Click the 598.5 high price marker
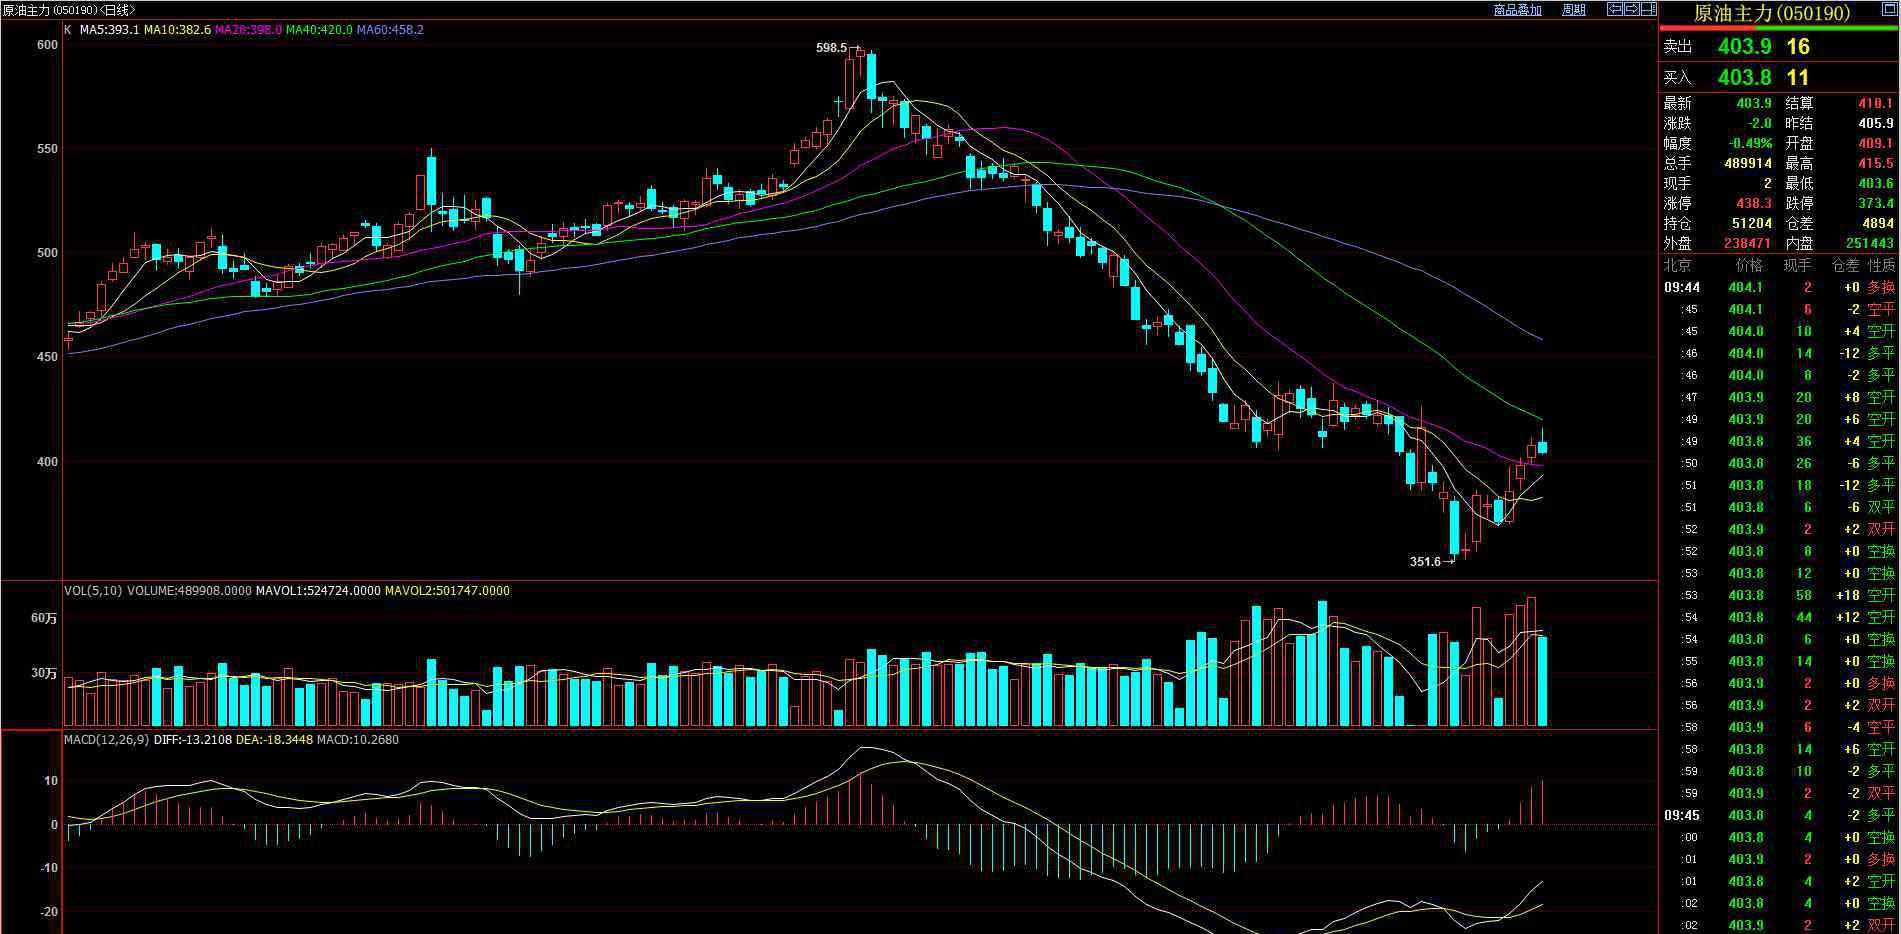The image size is (1901, 934). pos(831,47)
